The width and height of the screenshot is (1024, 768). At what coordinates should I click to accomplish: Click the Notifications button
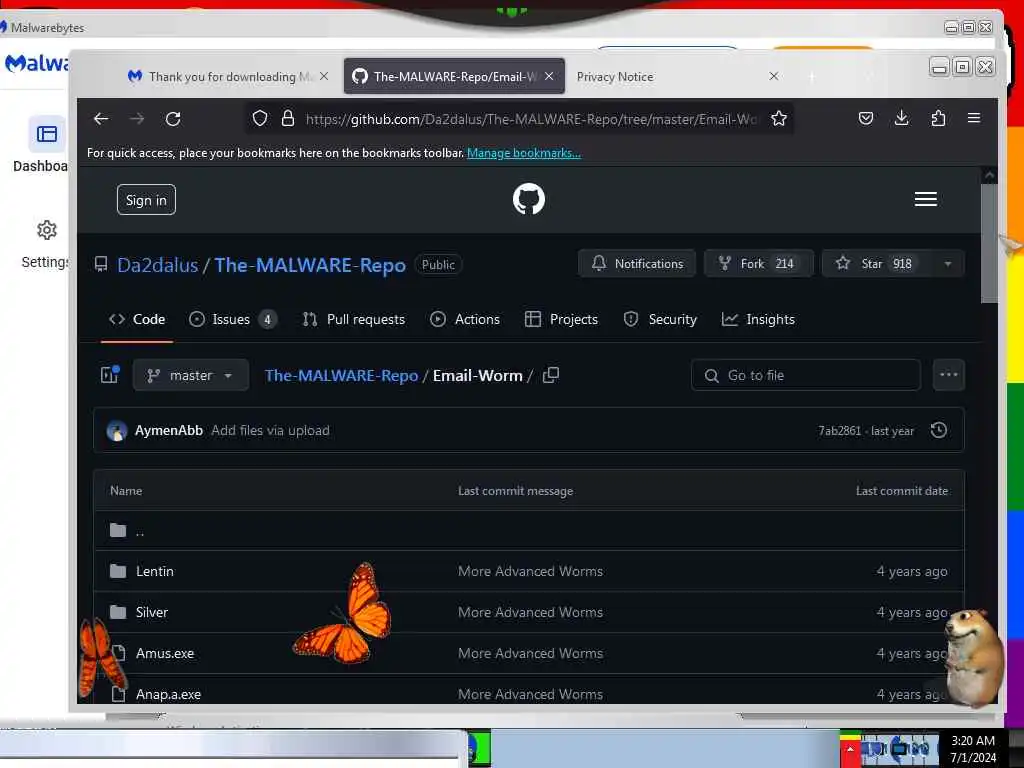coord(637,264)
